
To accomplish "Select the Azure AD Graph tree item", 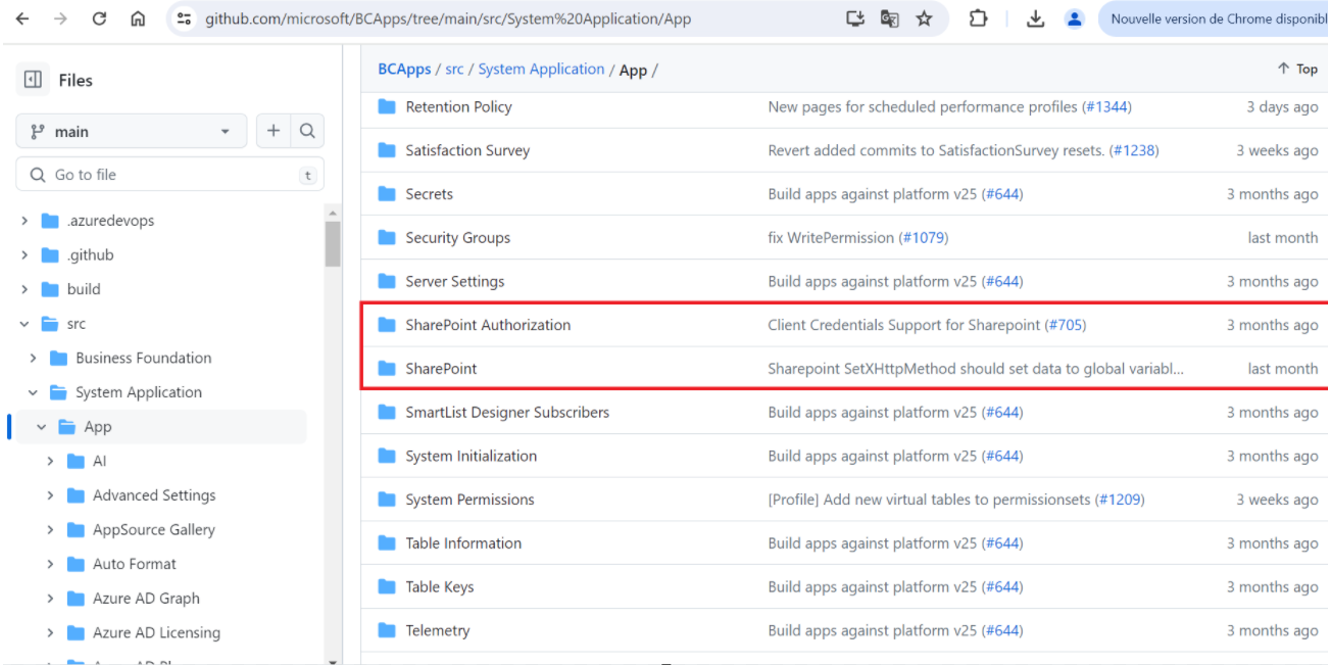I will (x=146, y=598).
